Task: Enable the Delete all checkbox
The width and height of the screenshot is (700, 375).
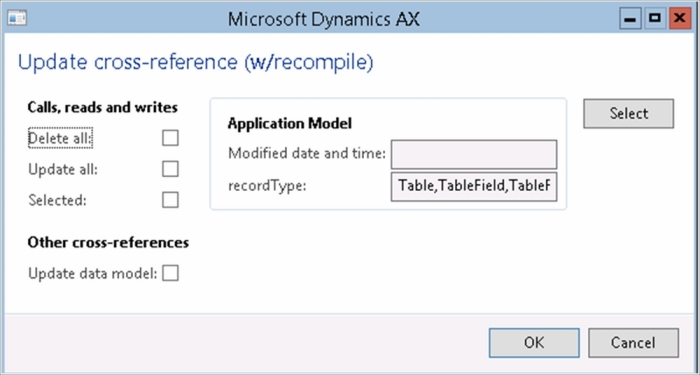Action: pyautogui.click(x=170, y=138)
